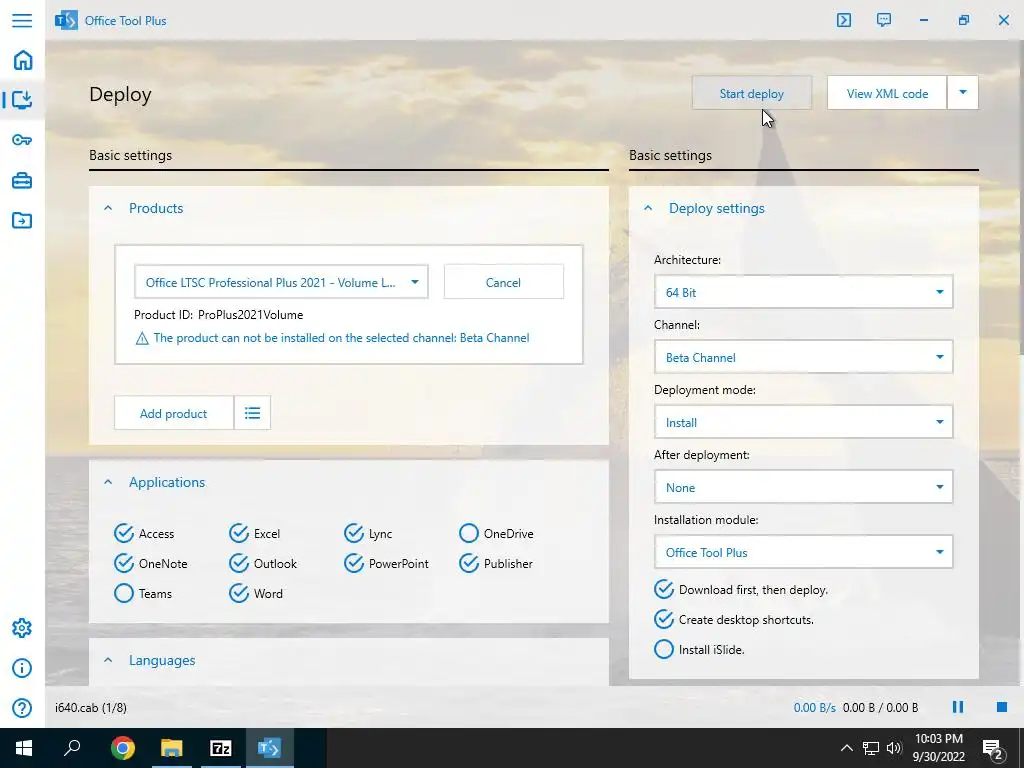
Task: Enable the OneDrive application
Action: [x=468, y=534]
